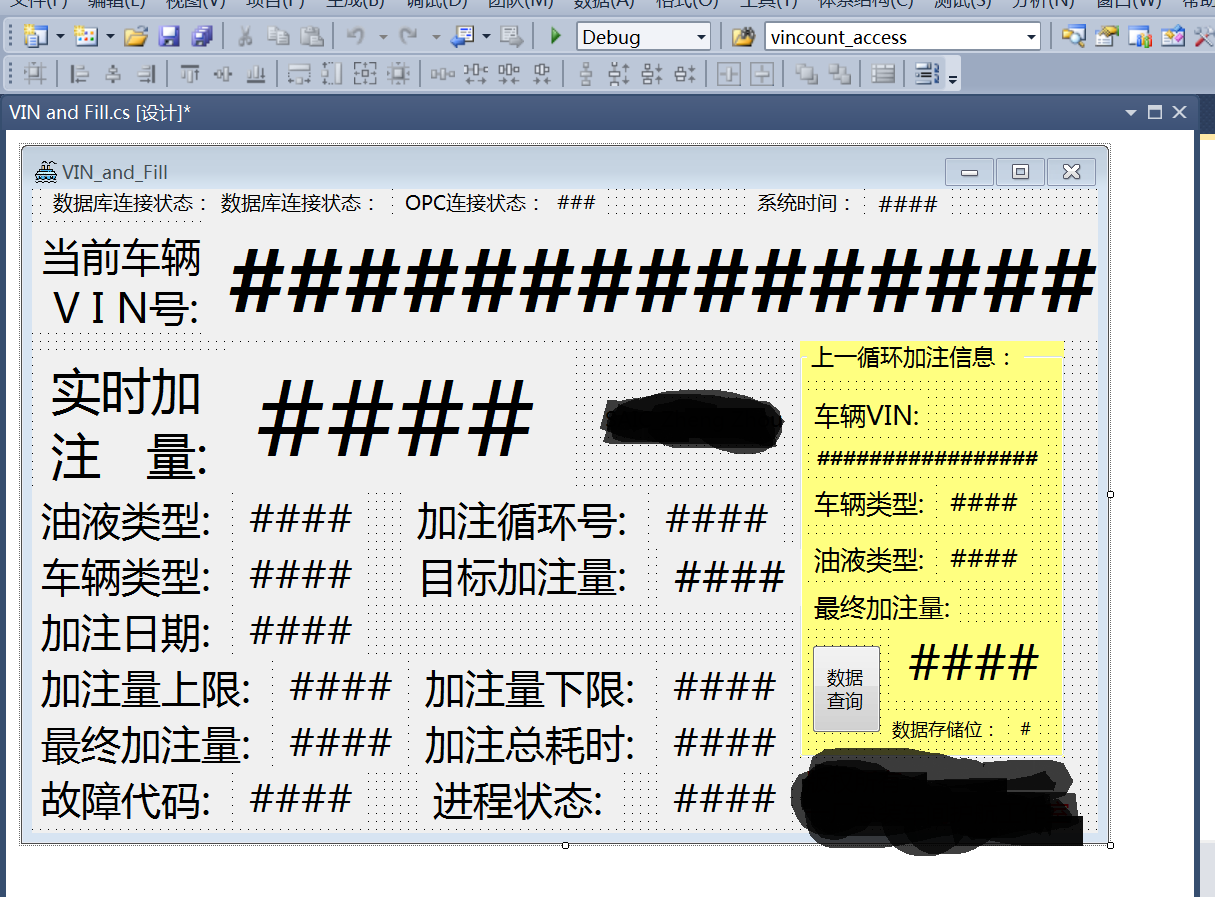Click the New Project toolbar icon

pos(36,38)
